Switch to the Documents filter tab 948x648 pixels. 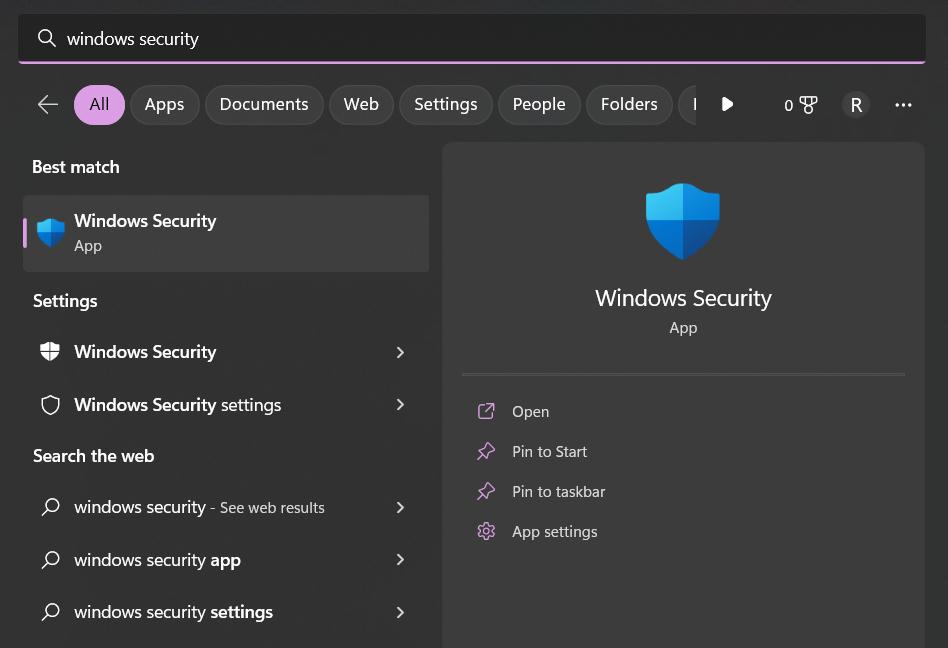264,105
